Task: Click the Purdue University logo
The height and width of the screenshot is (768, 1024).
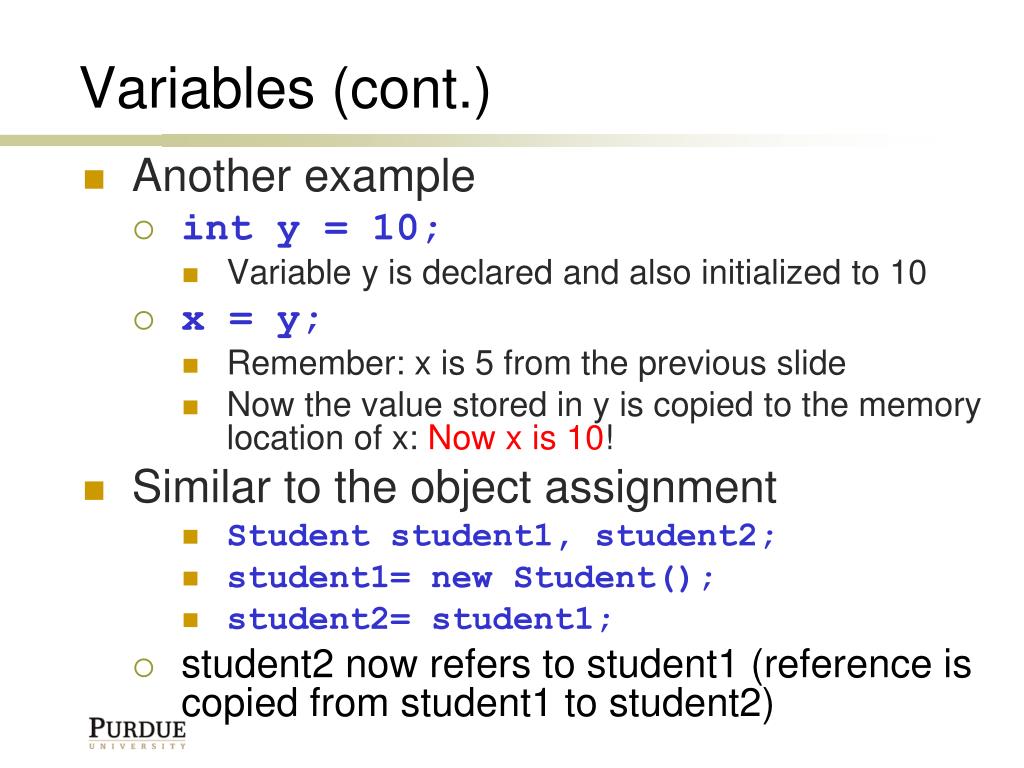Action: pyautogui.click(x=137, y=732)
